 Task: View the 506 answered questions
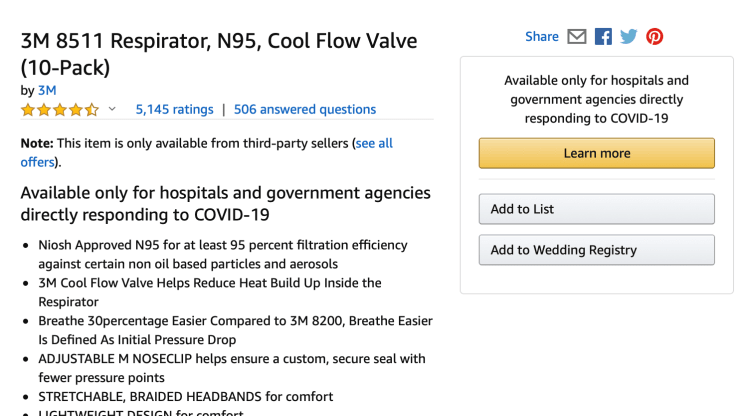point(305,110)
